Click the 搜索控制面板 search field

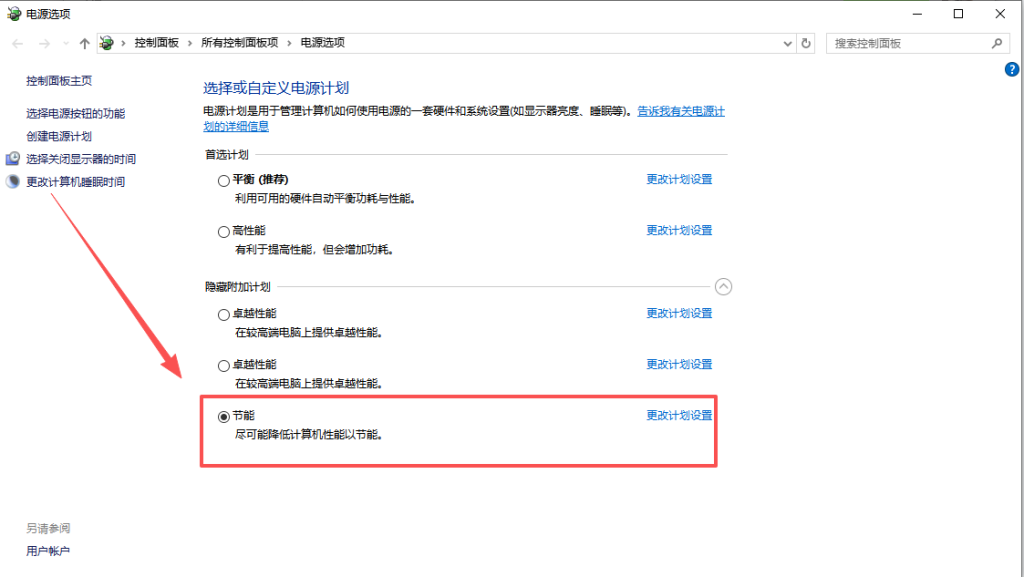(905, 43)
